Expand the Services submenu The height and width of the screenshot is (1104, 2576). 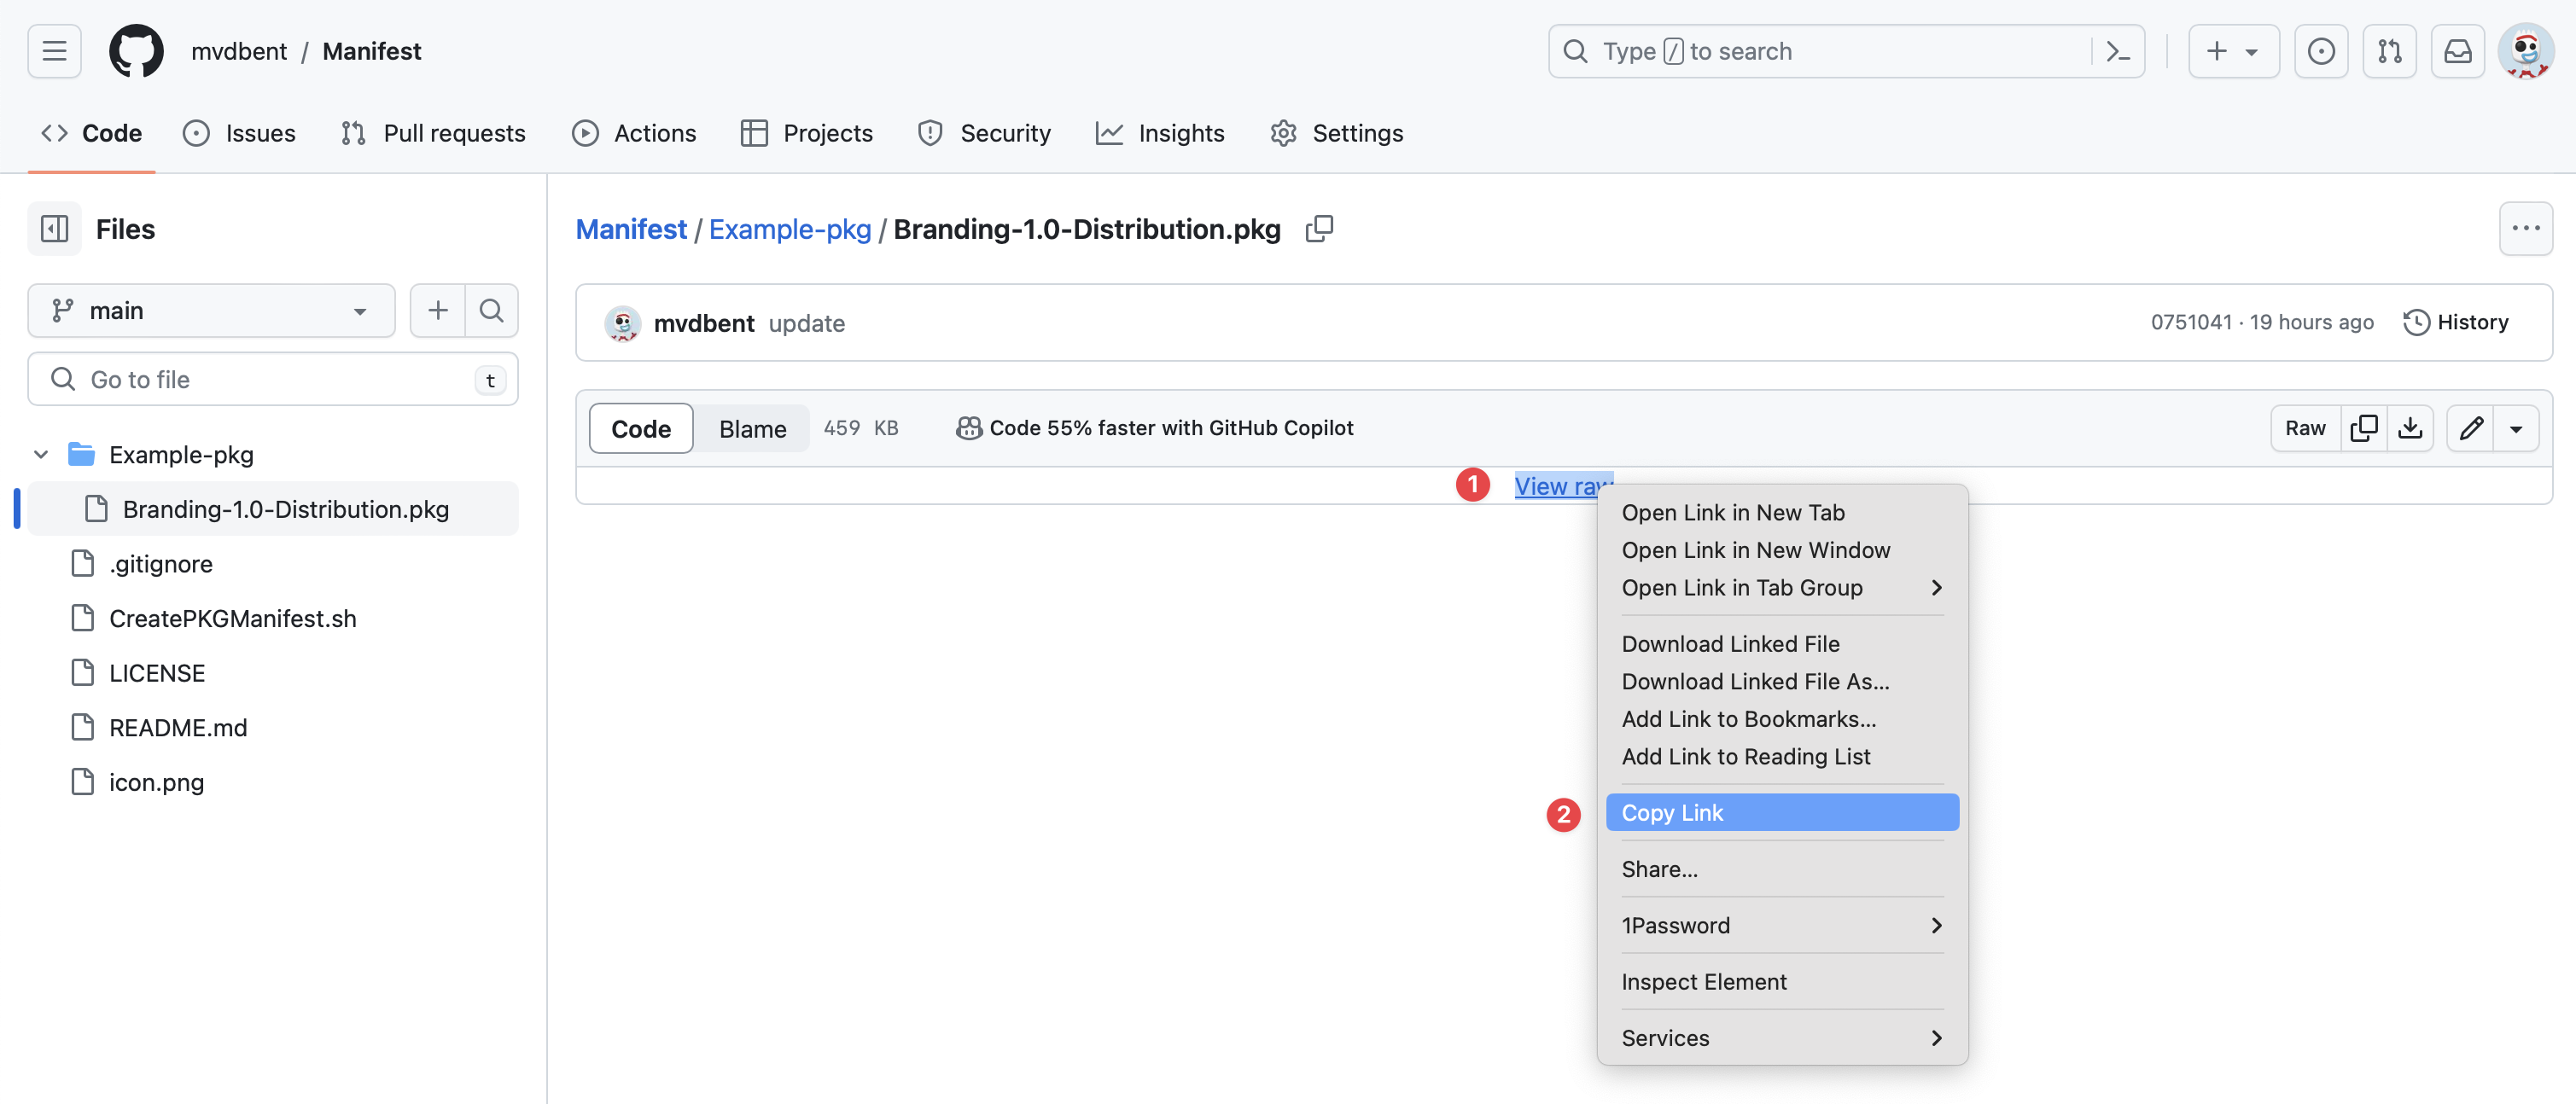coord(1782,1038)
